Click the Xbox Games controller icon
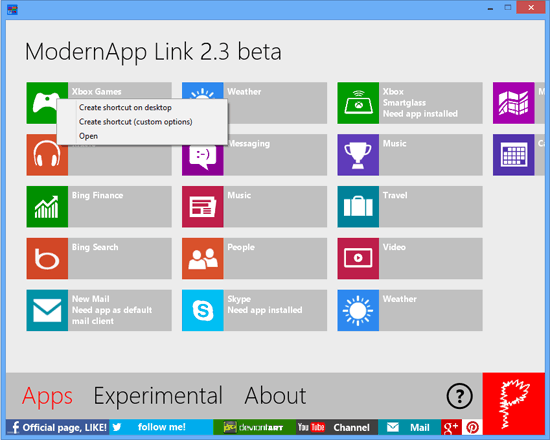This screenshot has height=440, width=550. 47,103
